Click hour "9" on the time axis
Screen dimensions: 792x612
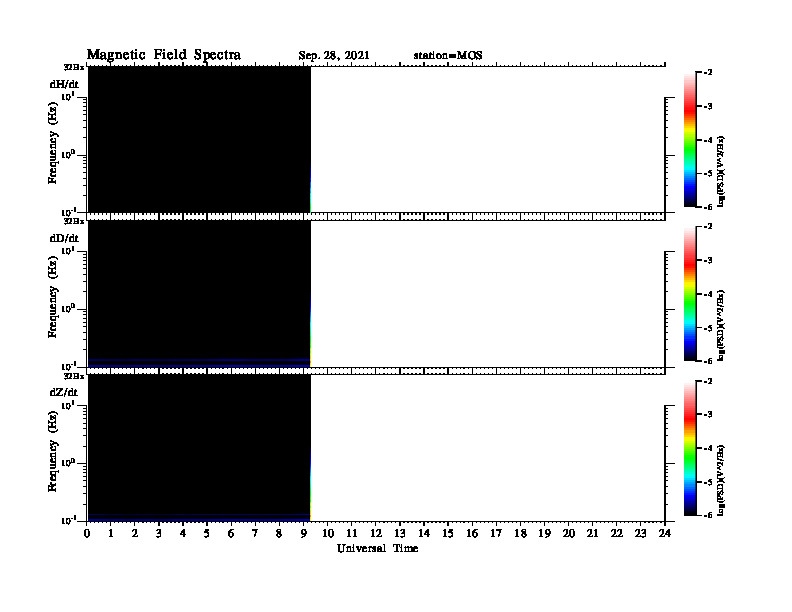[303, 533]
